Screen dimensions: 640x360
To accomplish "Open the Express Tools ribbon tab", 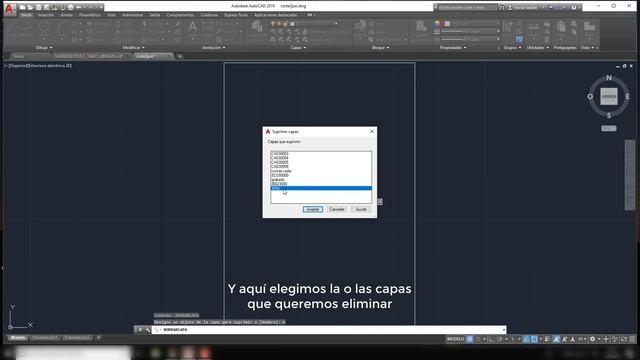I will (x=236, y=15).
